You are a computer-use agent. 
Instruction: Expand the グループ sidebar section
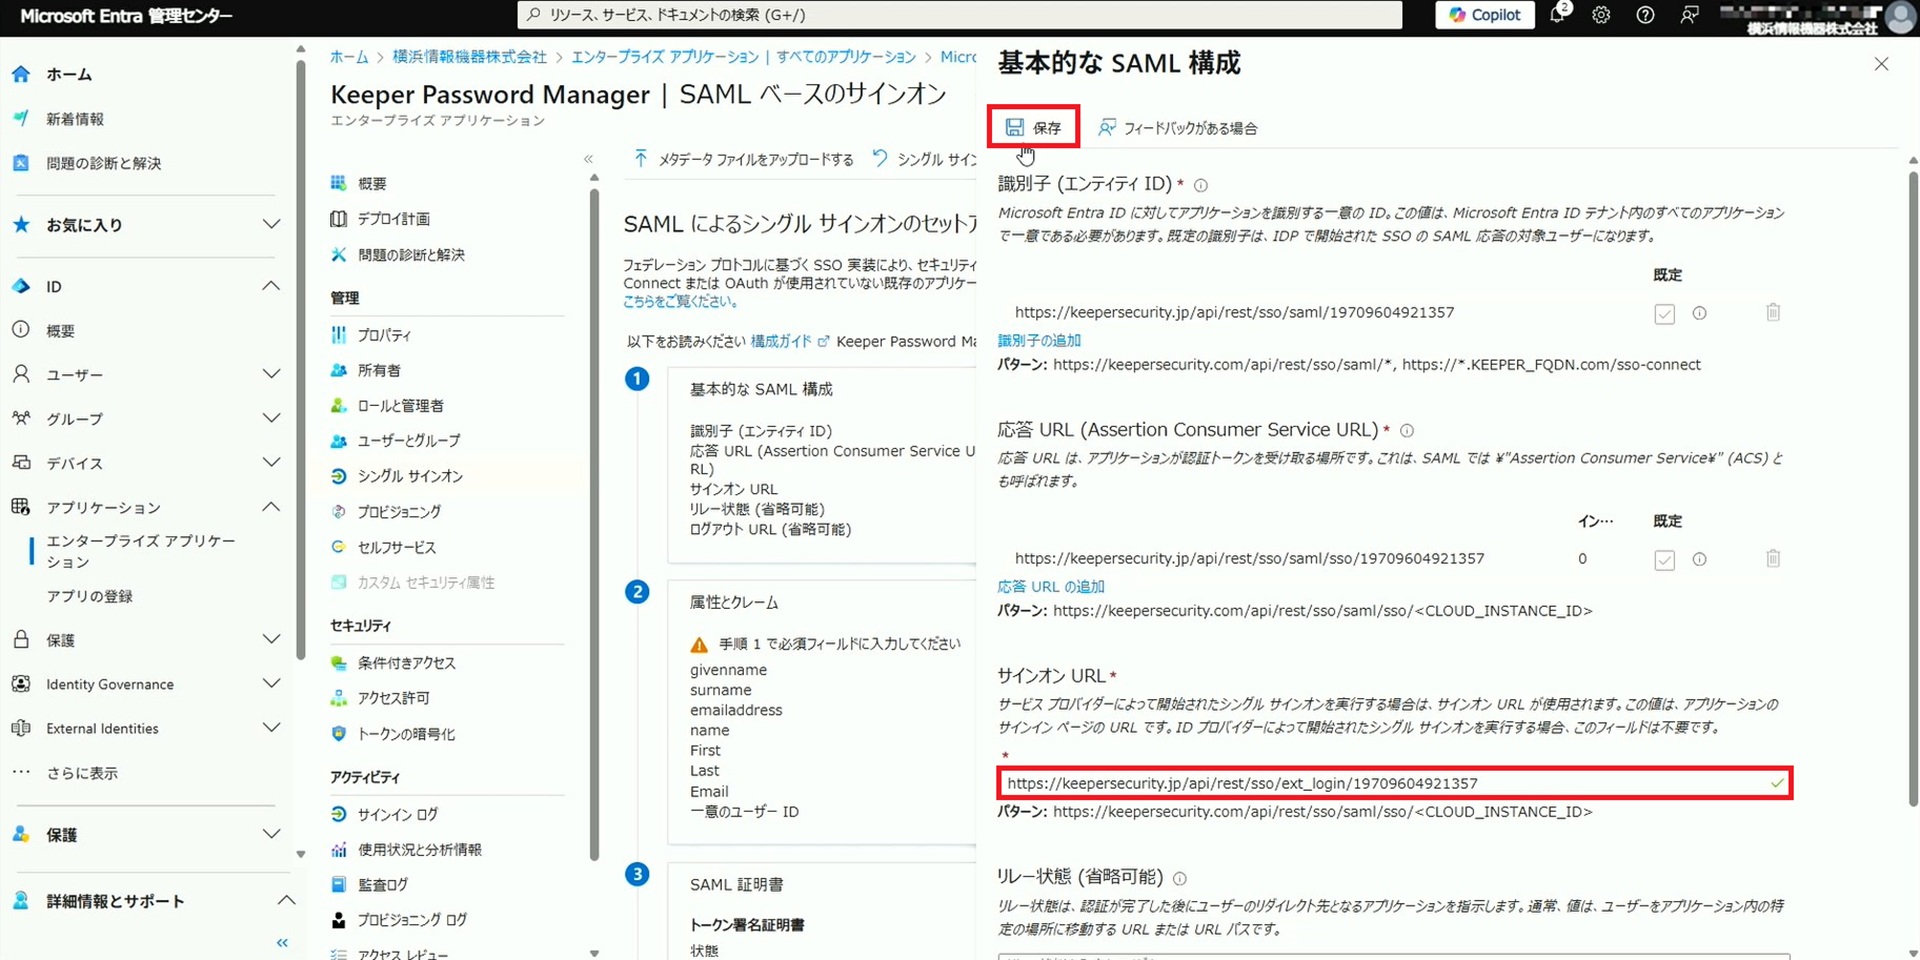click(x=270, y=419)
